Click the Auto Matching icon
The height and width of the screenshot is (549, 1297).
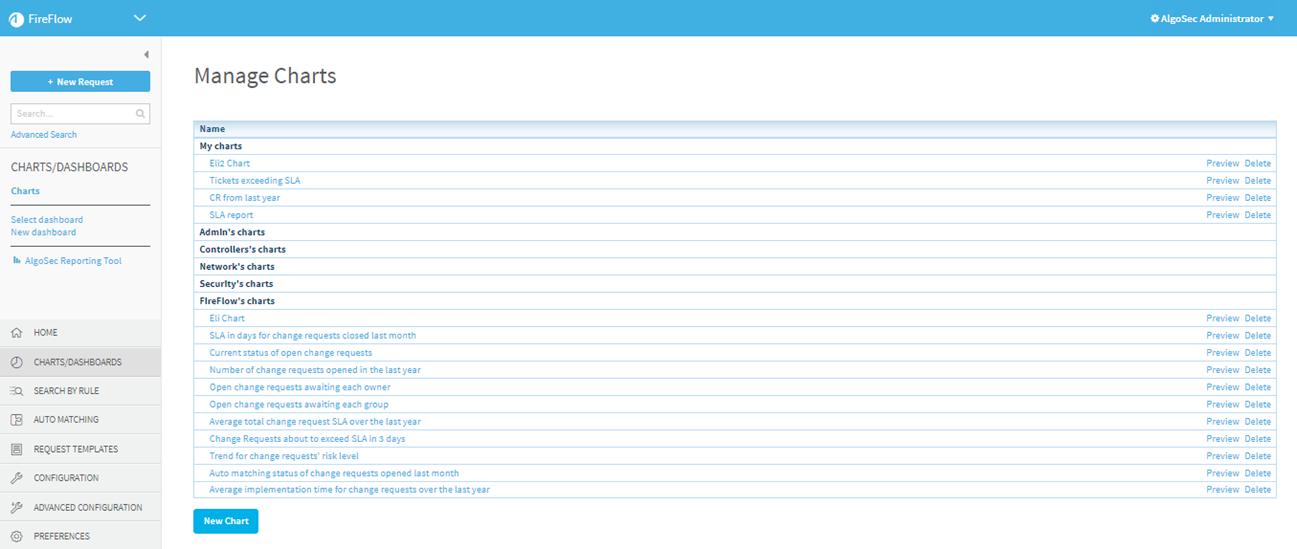[x=16, y=420]
